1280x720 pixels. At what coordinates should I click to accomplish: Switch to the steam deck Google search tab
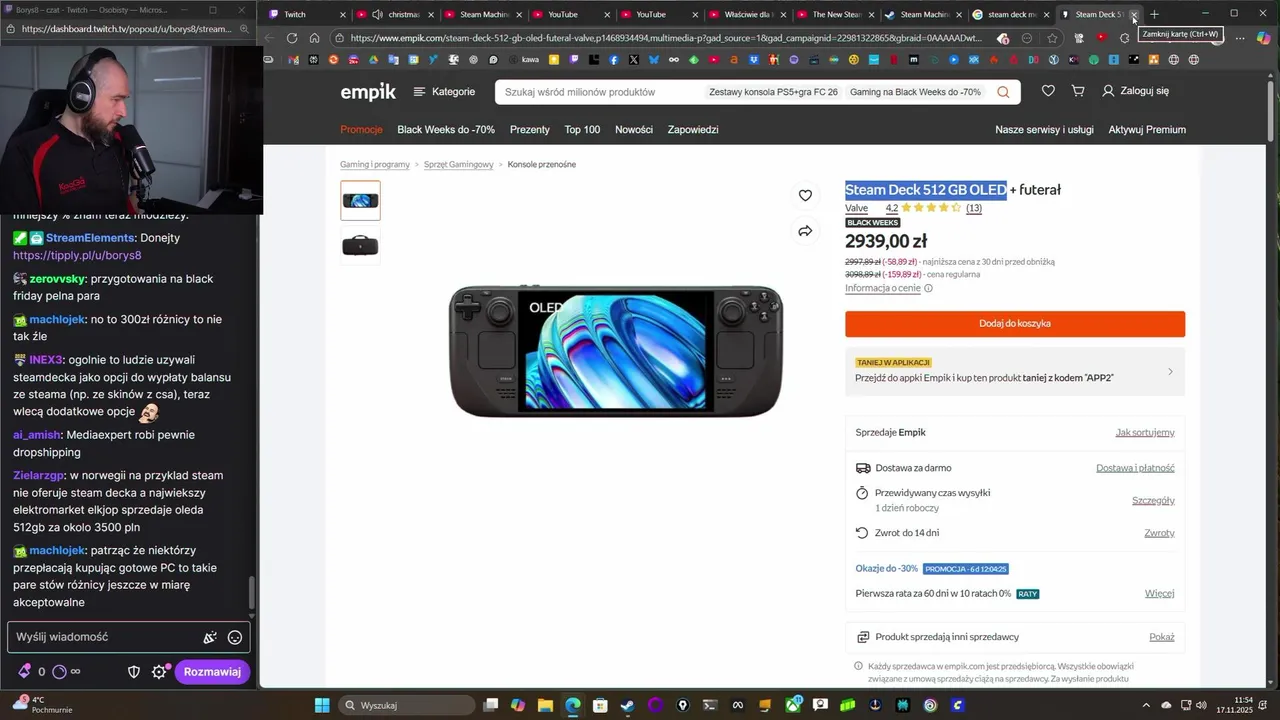tap(1012, 14)
